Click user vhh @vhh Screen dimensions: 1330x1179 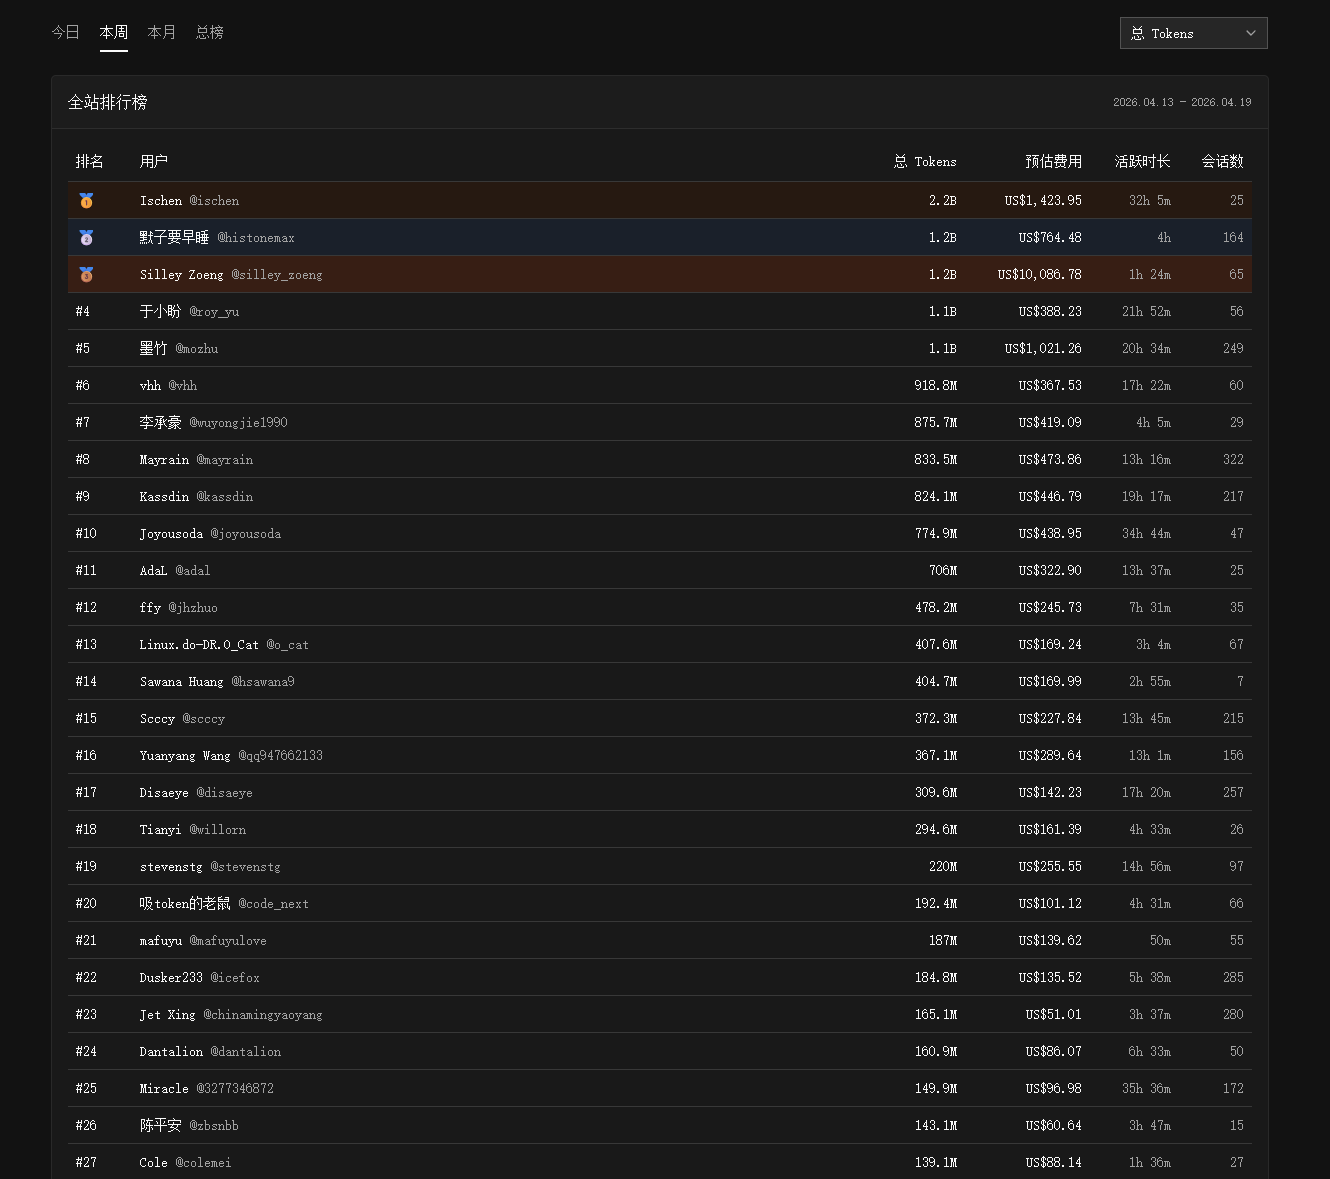pyautogui.click(x=168, y=386)
